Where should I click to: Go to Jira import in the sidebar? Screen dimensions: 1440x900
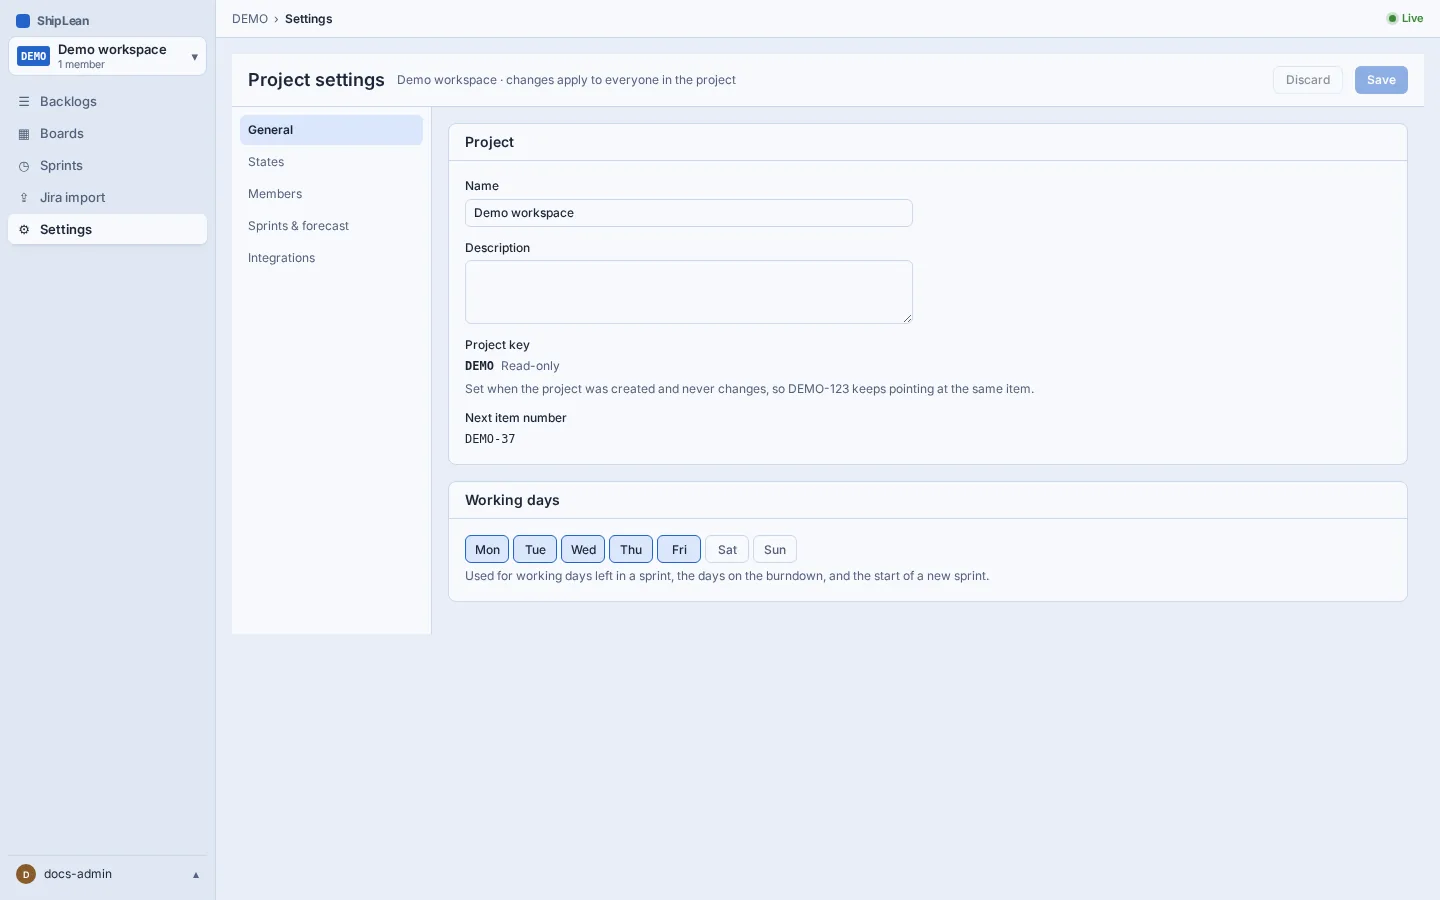click(108, 198)
